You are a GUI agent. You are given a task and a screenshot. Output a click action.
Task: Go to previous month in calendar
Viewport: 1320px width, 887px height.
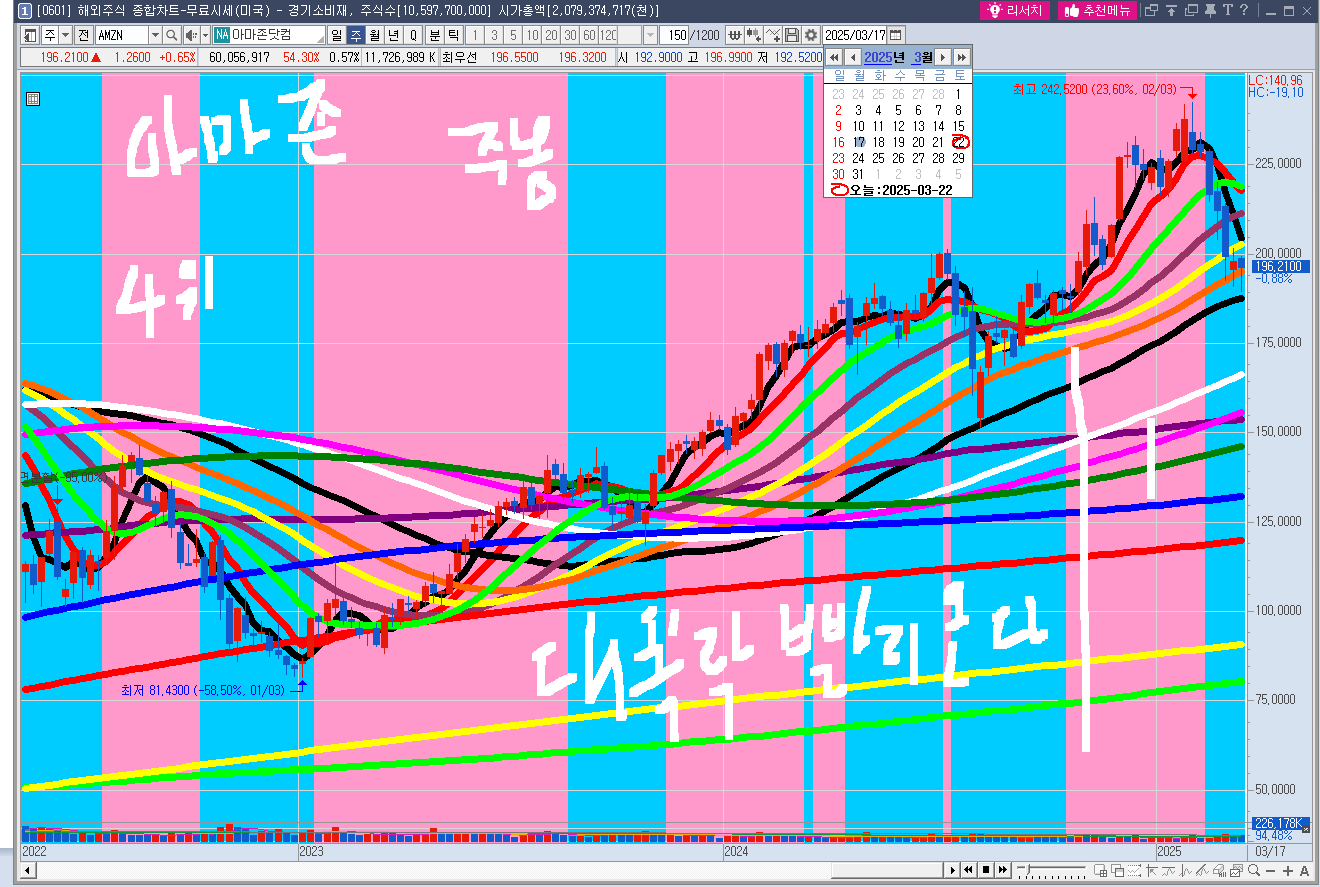tap(853, 57)
